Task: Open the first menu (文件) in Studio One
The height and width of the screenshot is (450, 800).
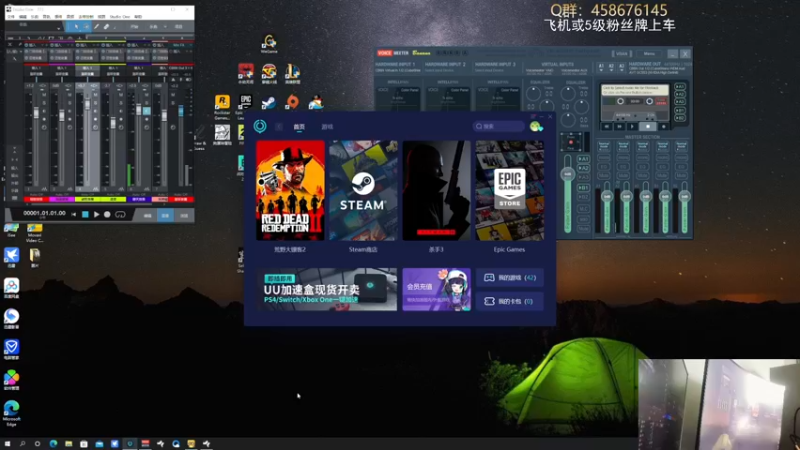Action: pyautogui.click(x=10, y=16)
